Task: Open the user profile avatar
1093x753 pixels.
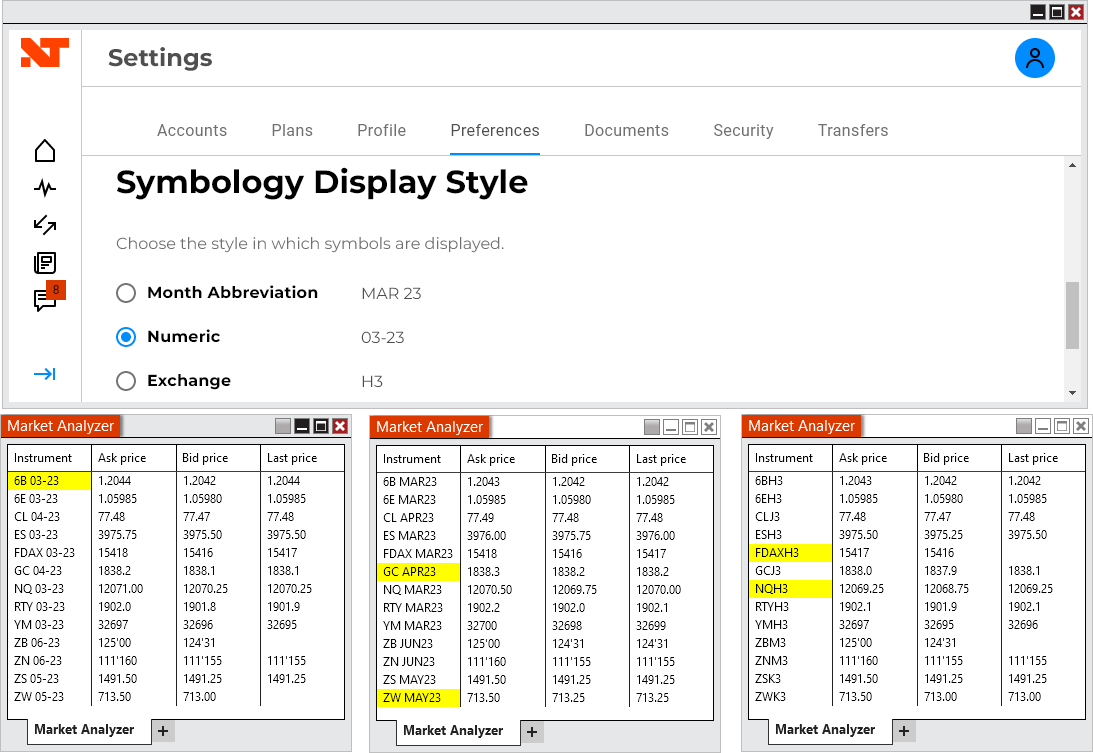Action: (x=1034, y=58)
